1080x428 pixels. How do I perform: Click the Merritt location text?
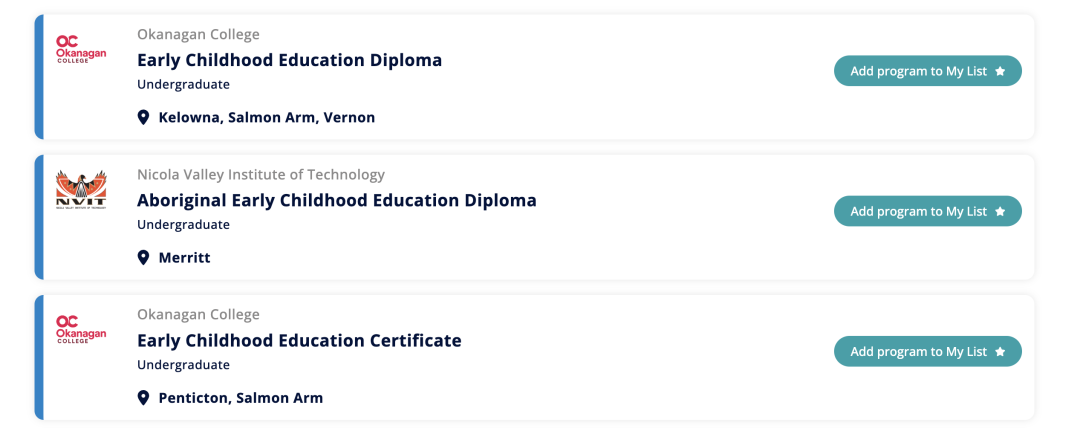click(x=185, y=258)
